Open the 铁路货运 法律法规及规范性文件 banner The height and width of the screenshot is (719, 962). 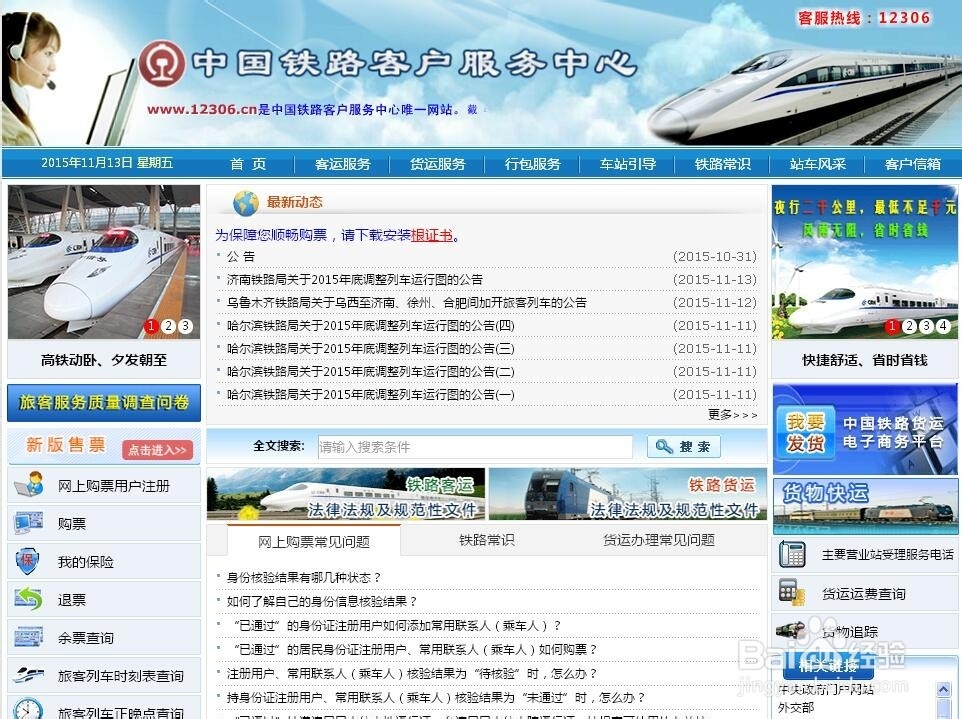pos(628,494)
